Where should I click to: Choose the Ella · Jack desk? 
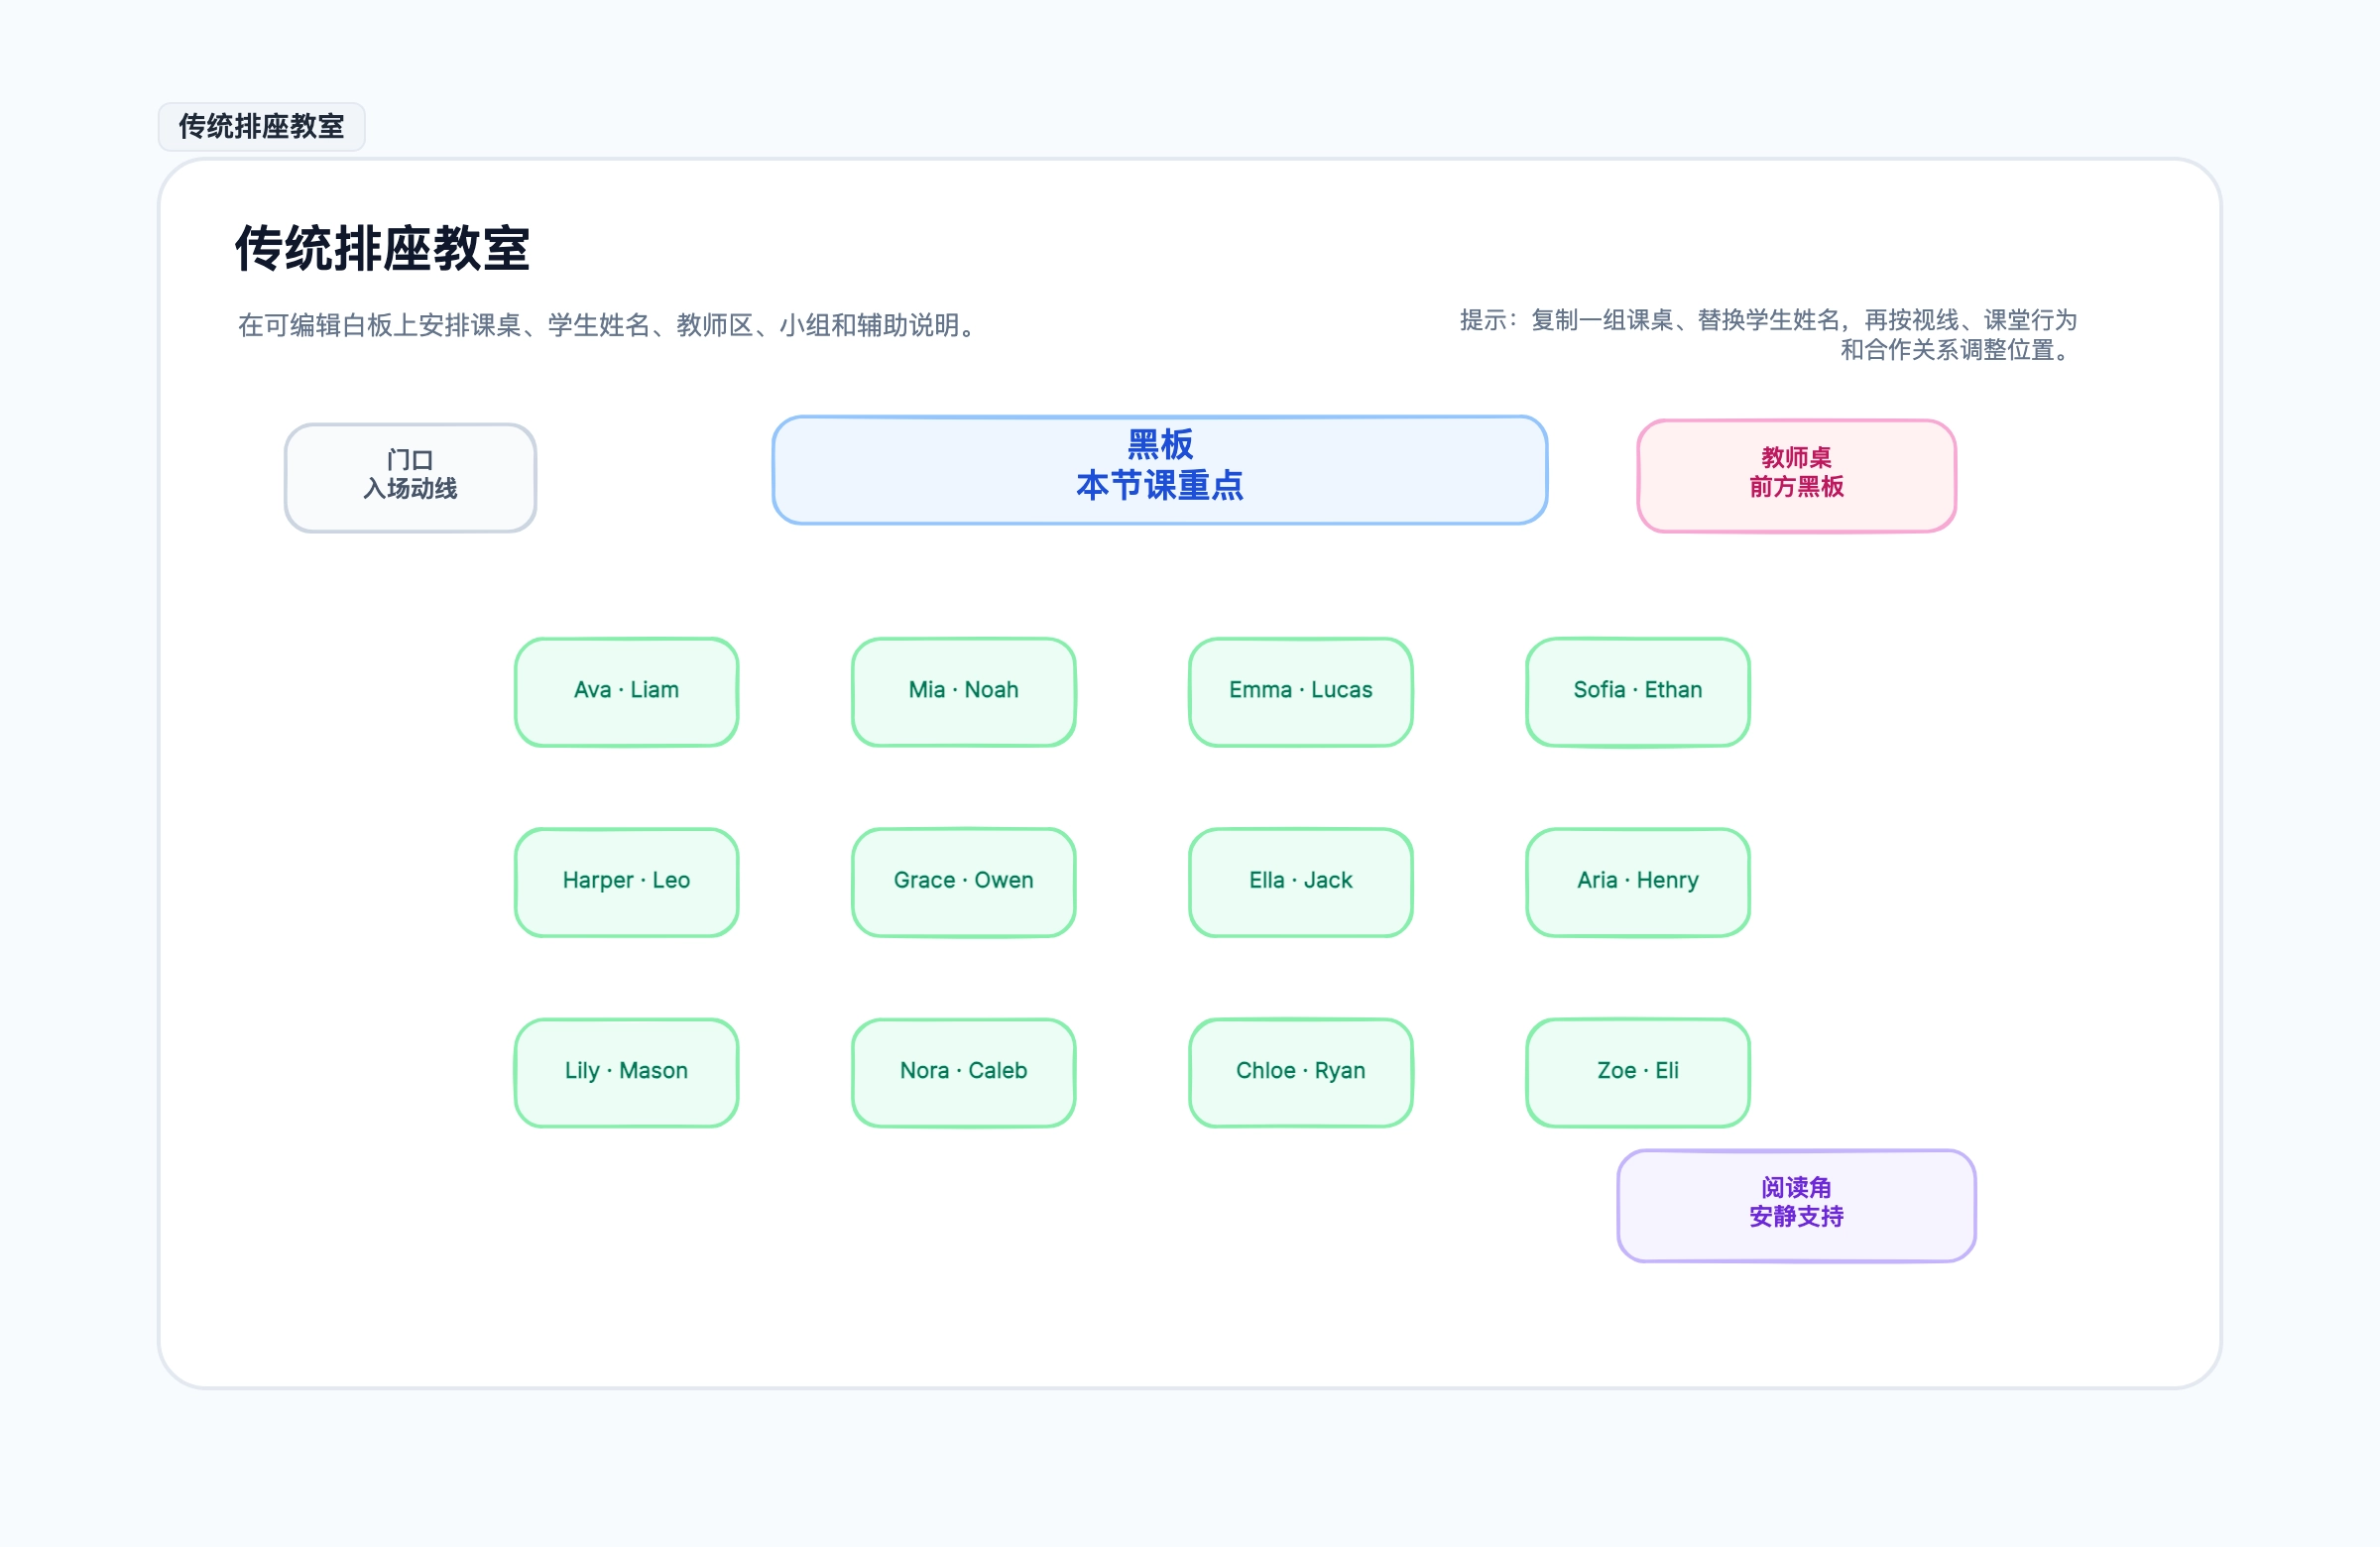pos(1301,882)
